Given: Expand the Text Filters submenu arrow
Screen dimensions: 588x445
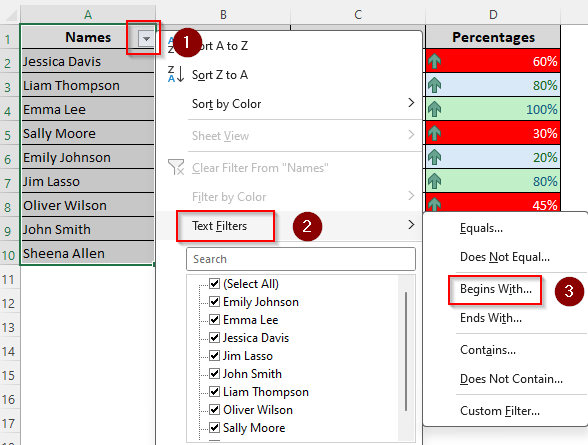Looking at the screenshot, I should tap(411, 225).
